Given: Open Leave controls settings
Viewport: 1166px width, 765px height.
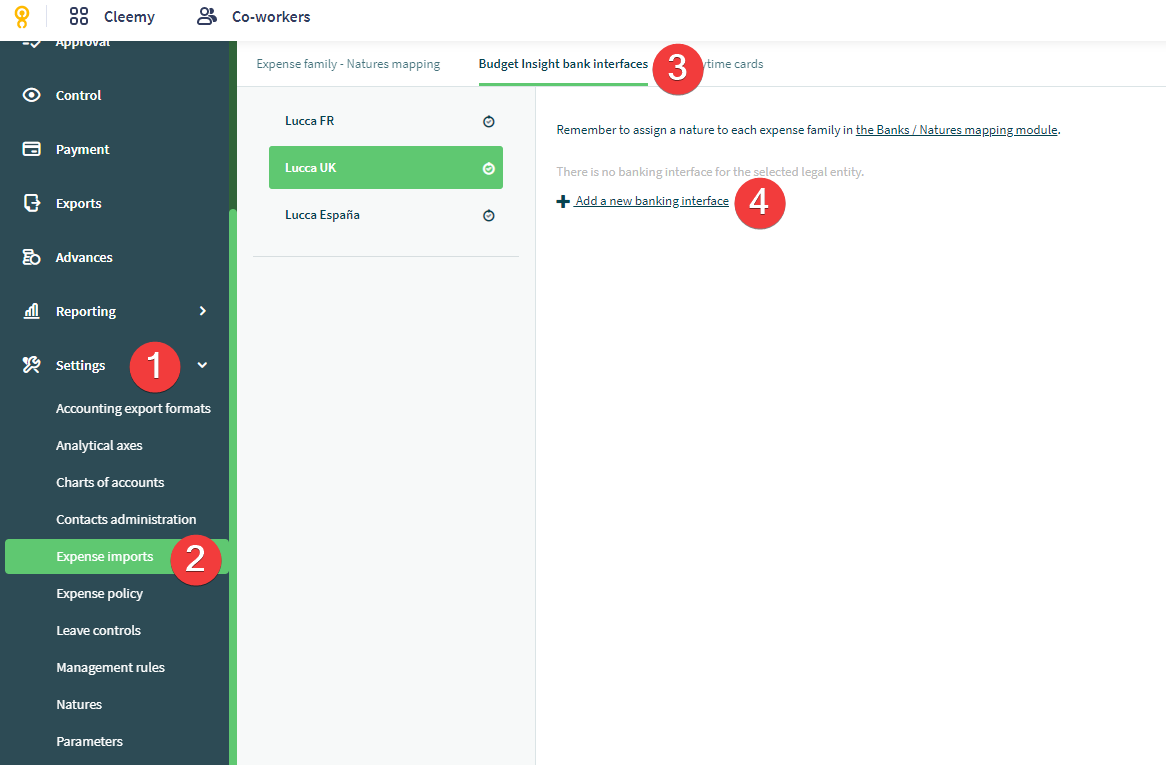Looking at the screenshot, I should 98,630.
